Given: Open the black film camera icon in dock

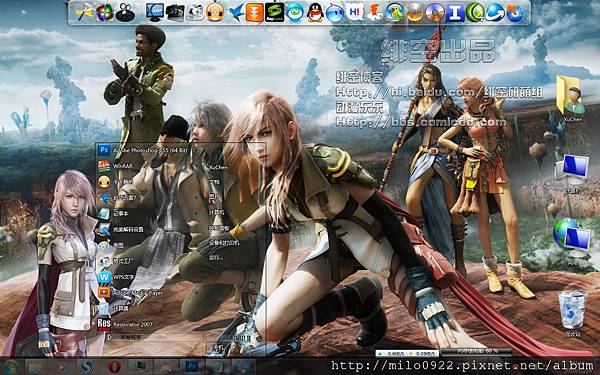Looking at the screenshot, I should (x=125, y=13).
